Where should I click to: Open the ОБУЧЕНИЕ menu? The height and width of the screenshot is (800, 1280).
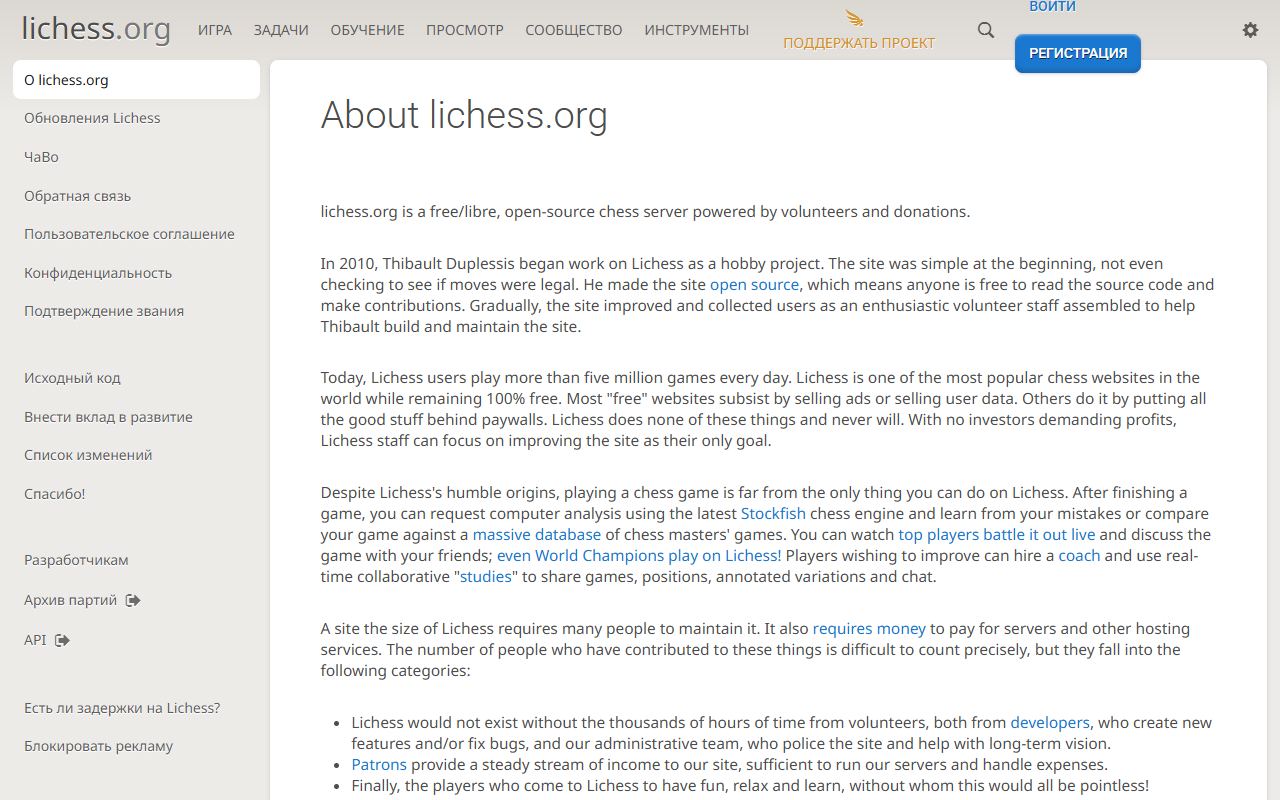(x=368, y=30)
